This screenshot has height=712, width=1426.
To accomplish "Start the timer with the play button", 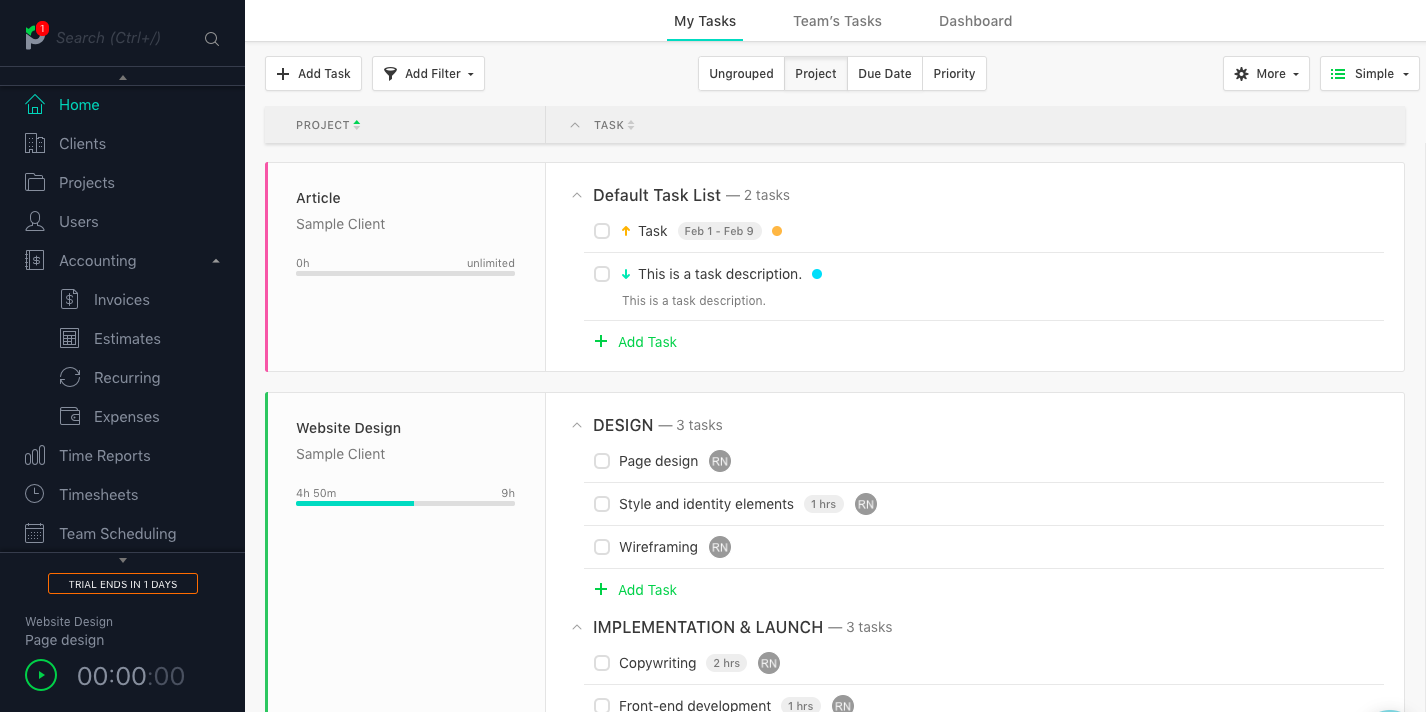I will point(41,675).
